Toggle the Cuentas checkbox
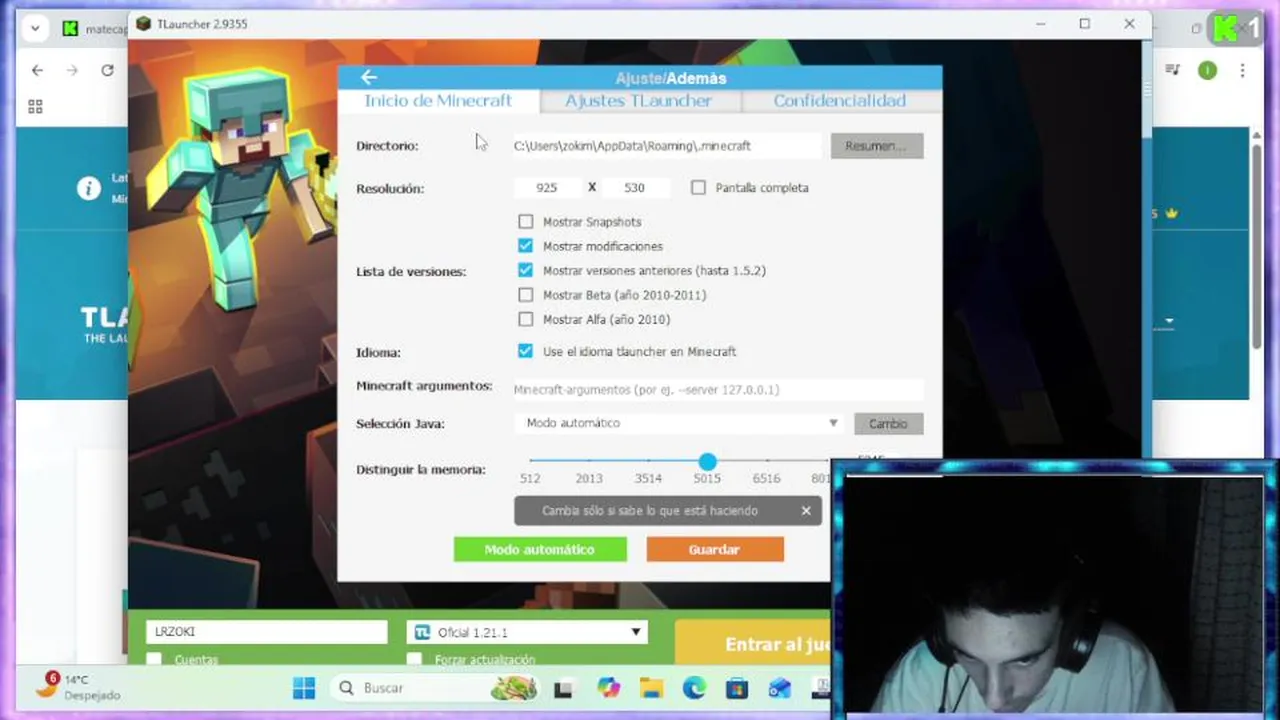The image size is (1280, 720). pos(154,659)
